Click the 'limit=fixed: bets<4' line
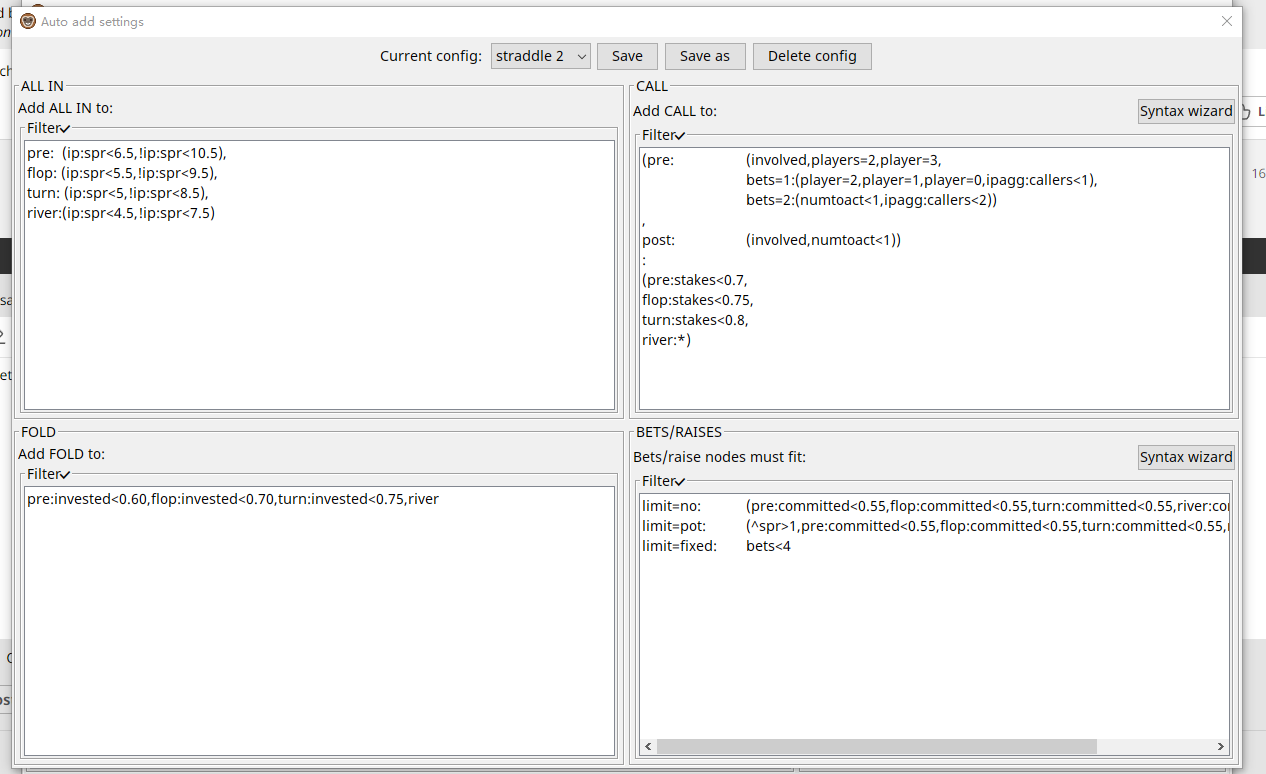This screenshot has height=774, width=1266. tap(716, 546)
